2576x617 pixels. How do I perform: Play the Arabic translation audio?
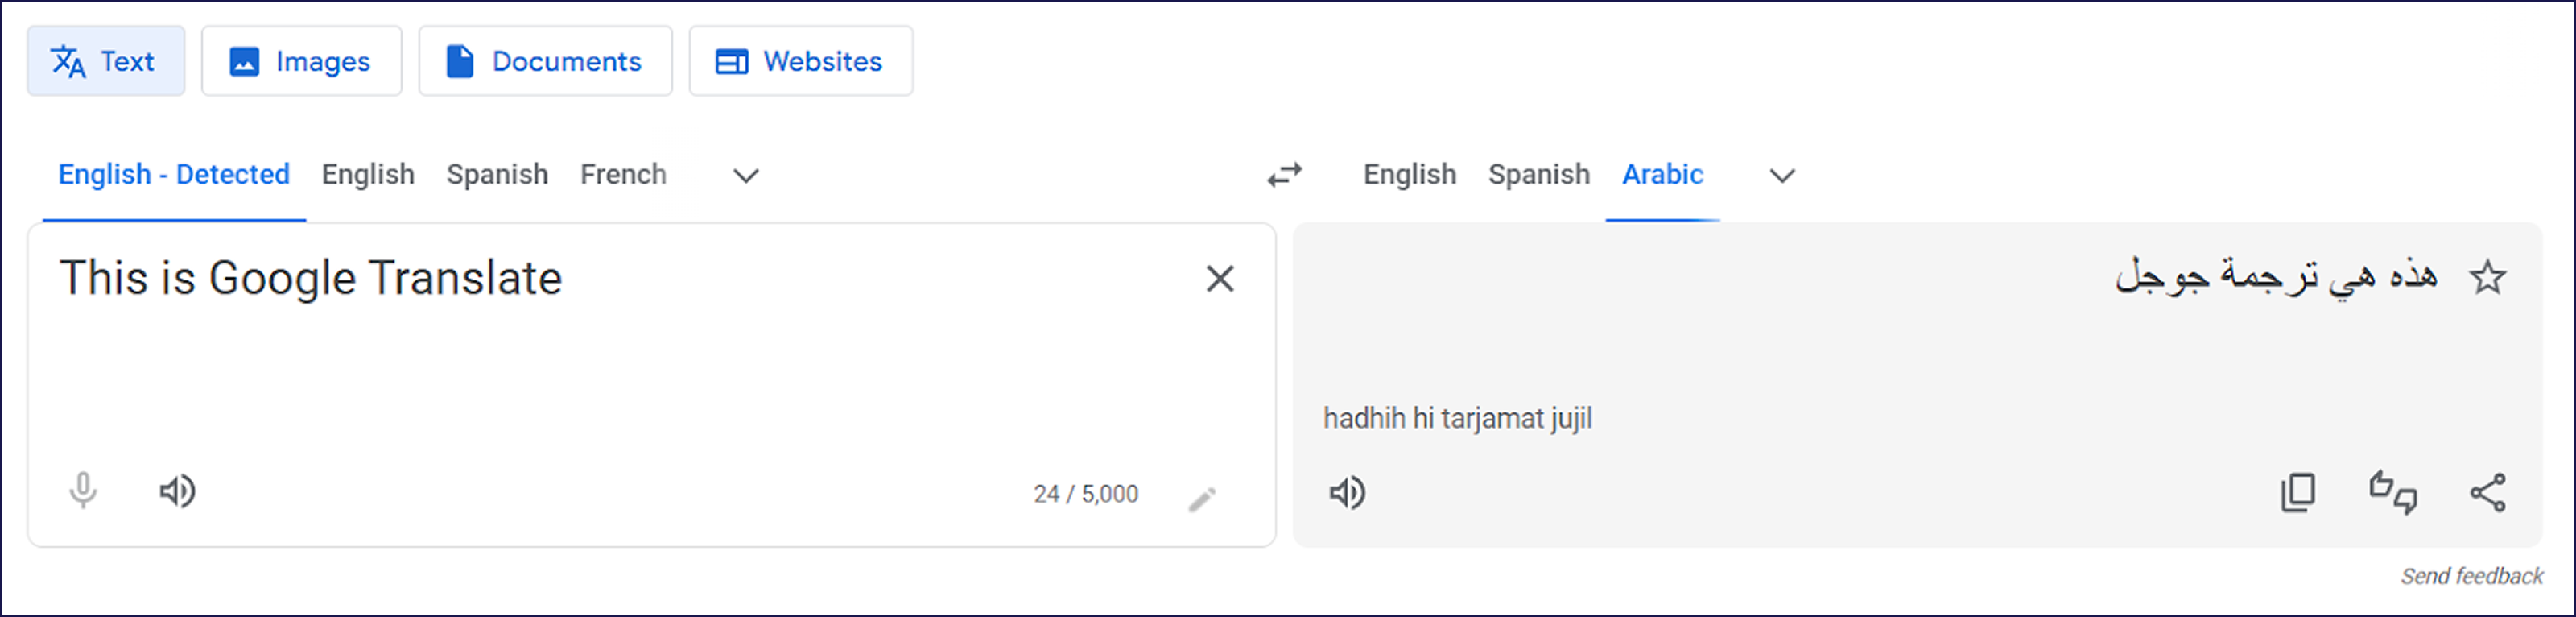tap(1348, 491)
